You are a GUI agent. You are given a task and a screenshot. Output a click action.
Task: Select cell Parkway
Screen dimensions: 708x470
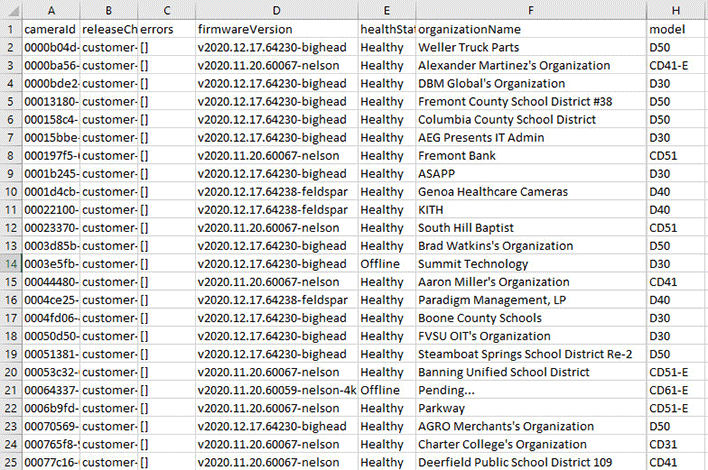(531, 409)
